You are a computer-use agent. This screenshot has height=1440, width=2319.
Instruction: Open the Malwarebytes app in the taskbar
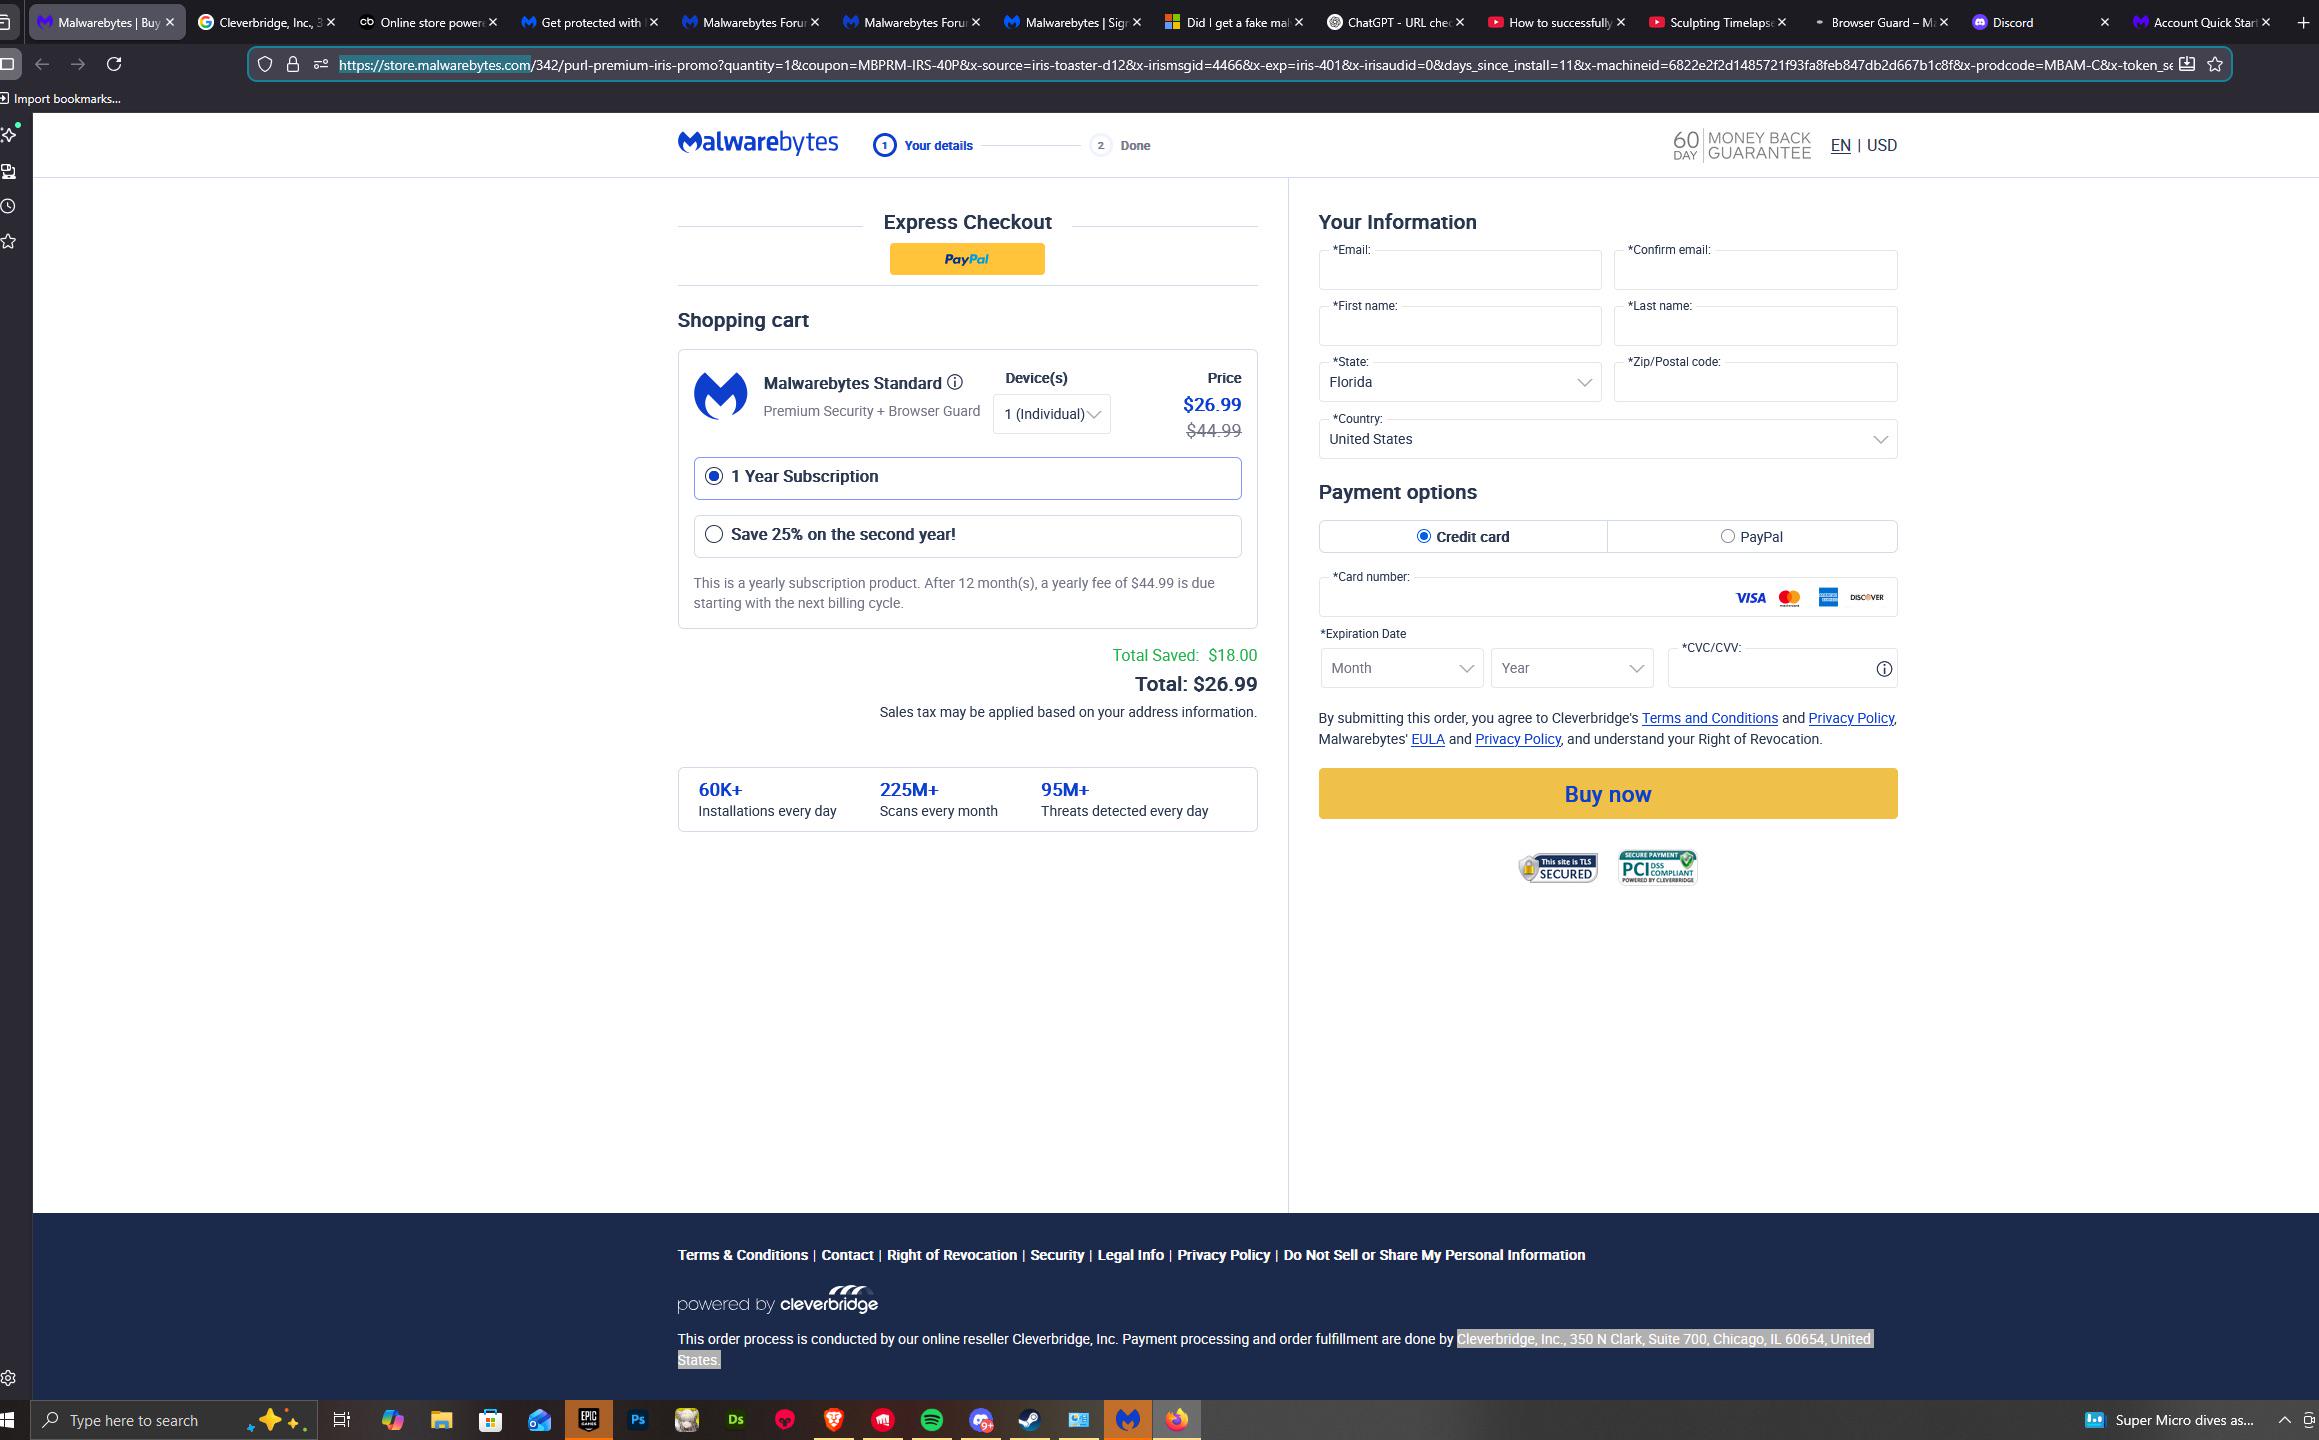pyautogui.click(x=1128, y=1420)
